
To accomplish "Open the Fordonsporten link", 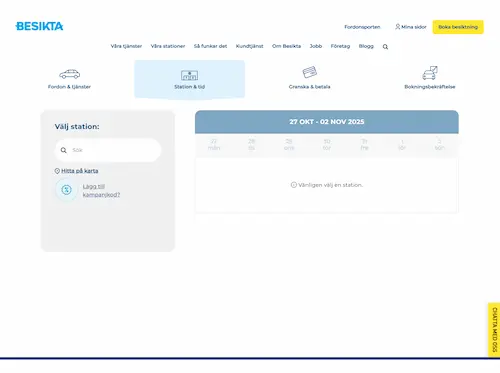I will tap(362, 27).
